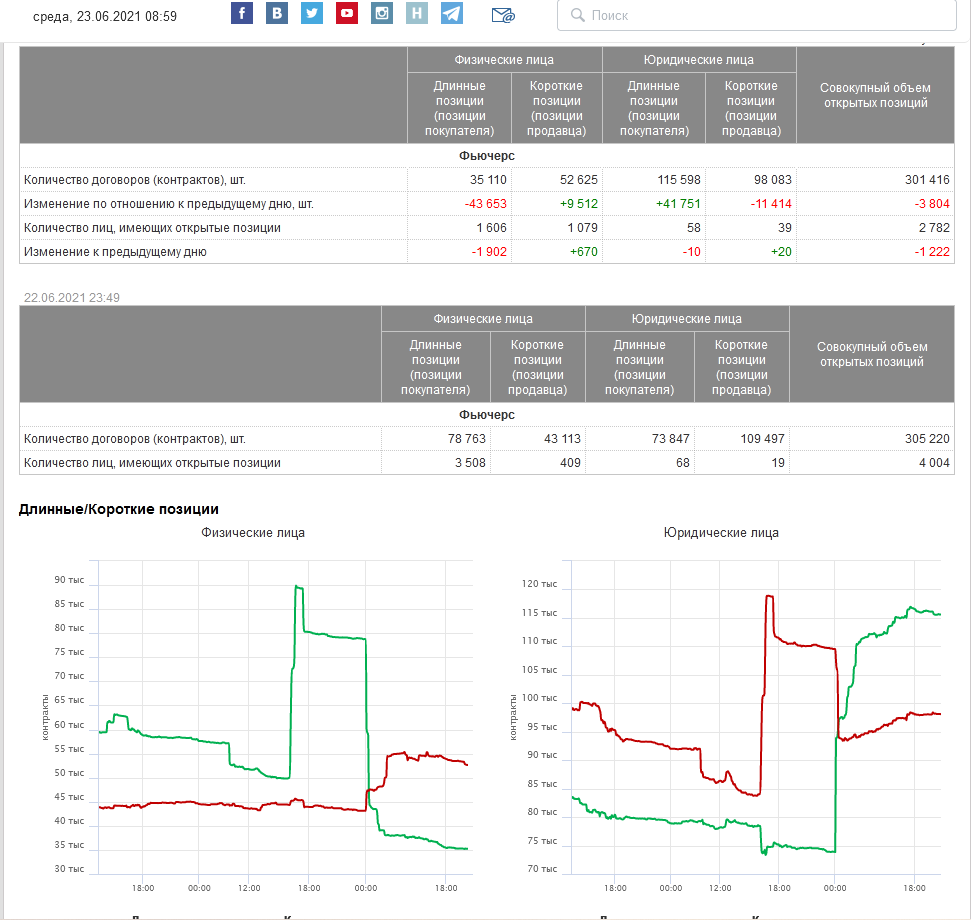
Task: Open the Telegram paper plane icon
Action: tap(452, 14)
